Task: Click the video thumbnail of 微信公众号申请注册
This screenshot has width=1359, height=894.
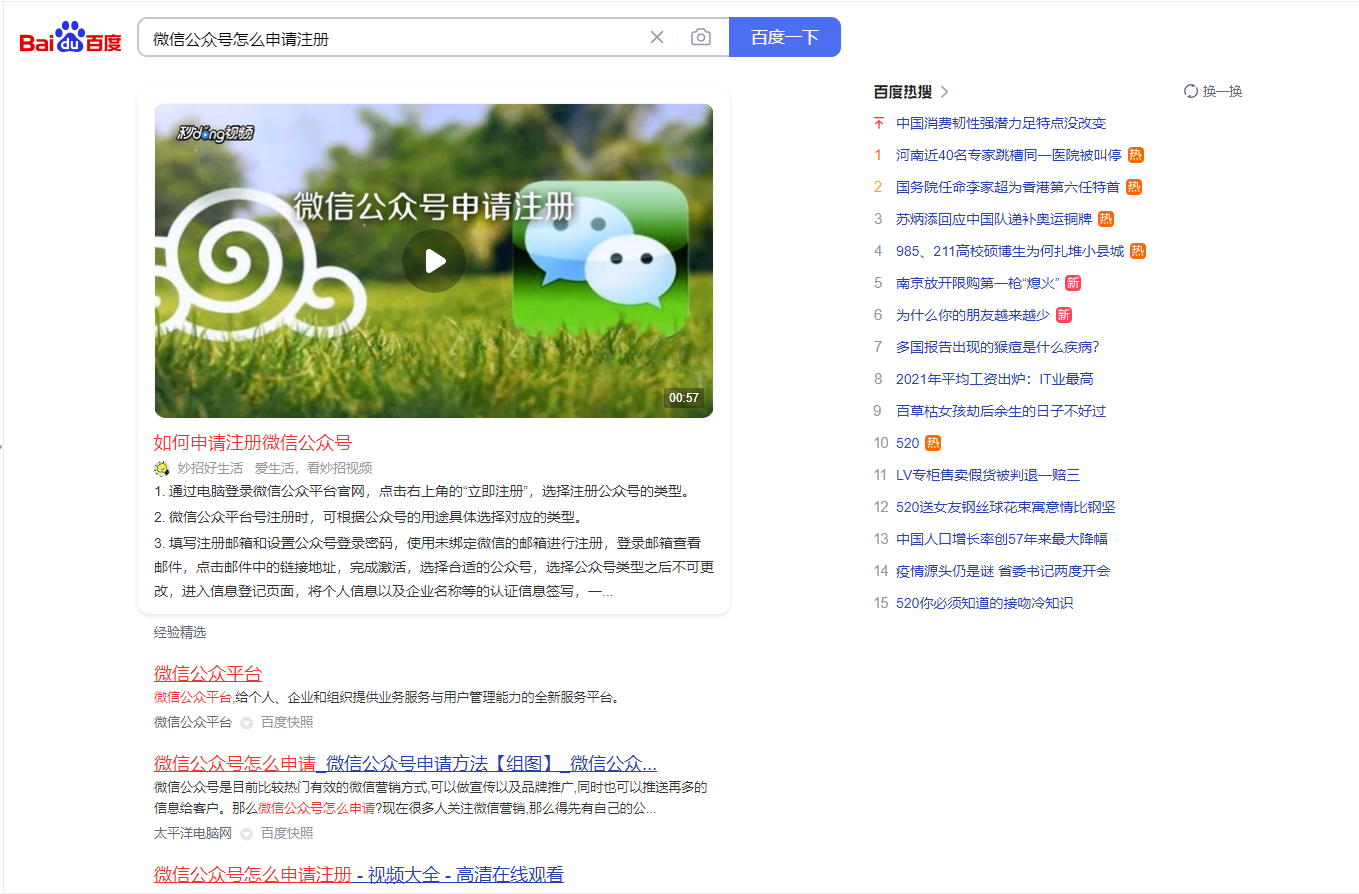Action: coord(434,261)
